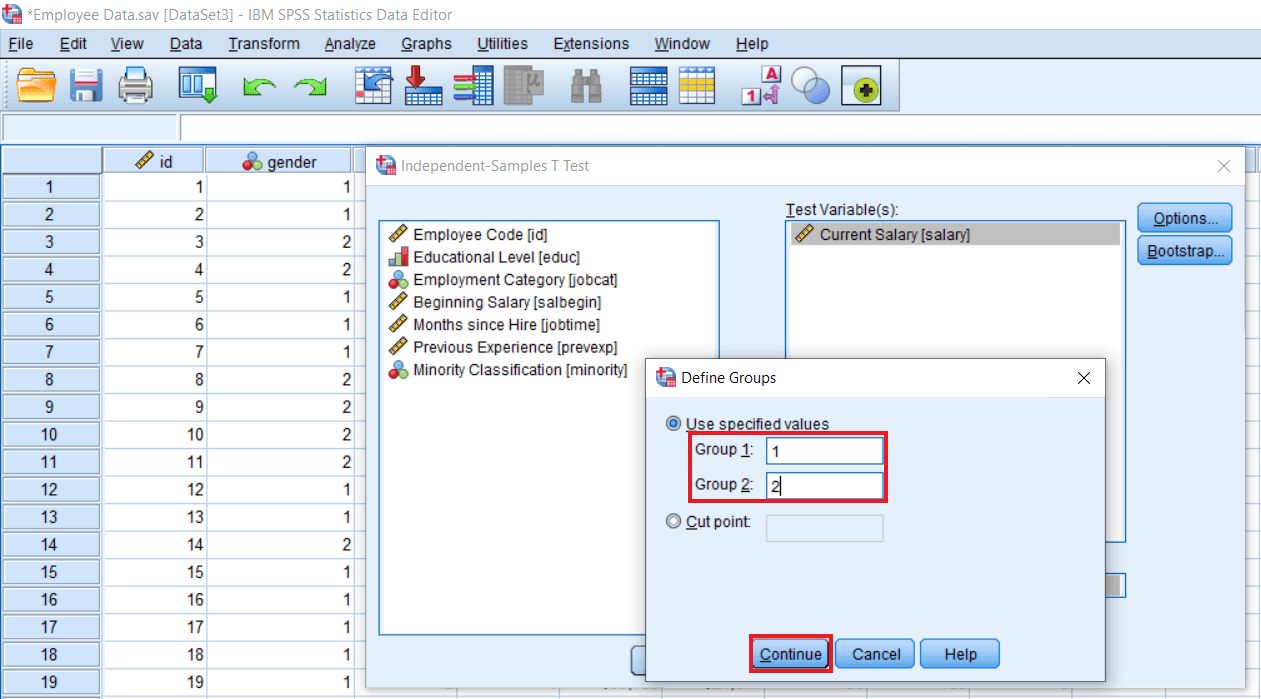1261x699 pixels.
Task: Click the disabled Cut point value field
Action: click(825, 528)
